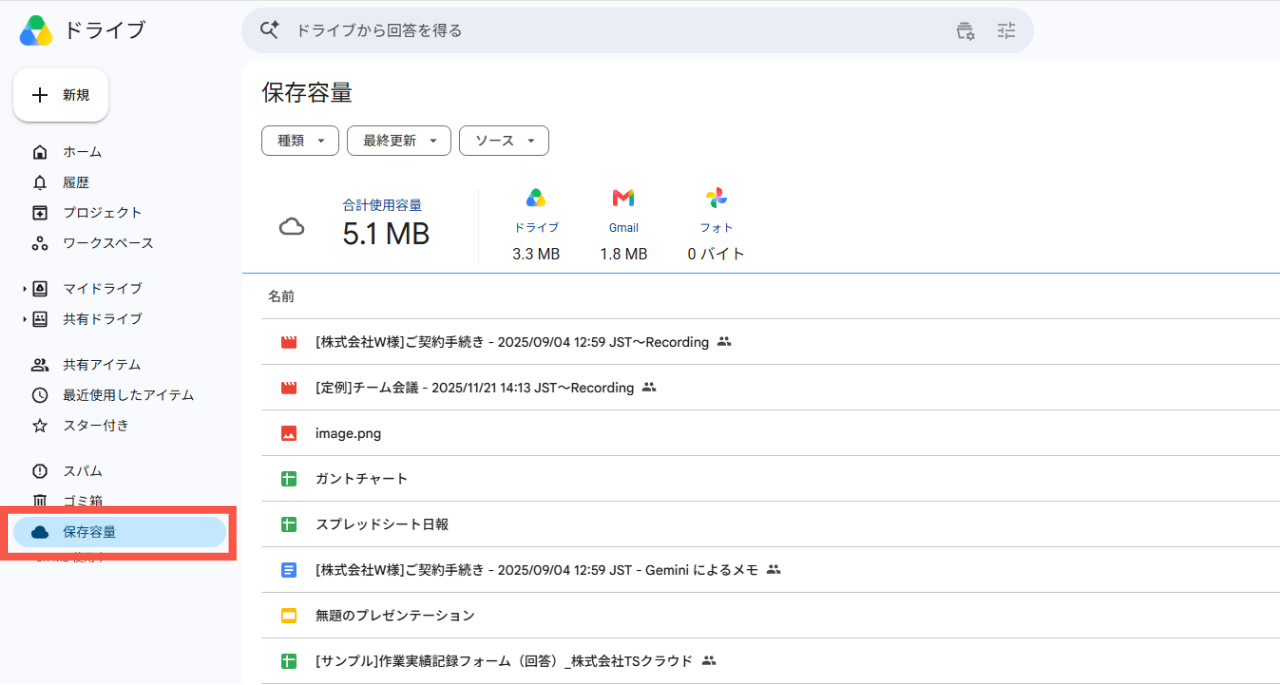This screenshot has width=1280, height=685.
Task: Click shared icon next to チーム会議 Recording
Action: click(649, 387)
